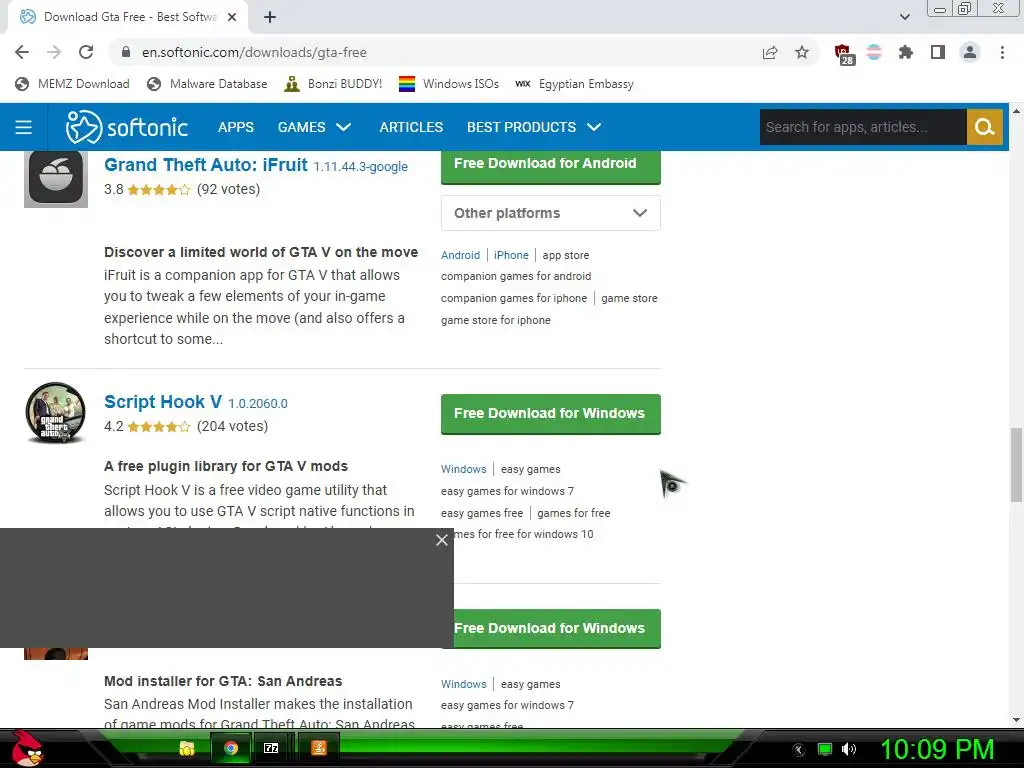
Task: Click the Android platform link
Action: tap(460, 255)
